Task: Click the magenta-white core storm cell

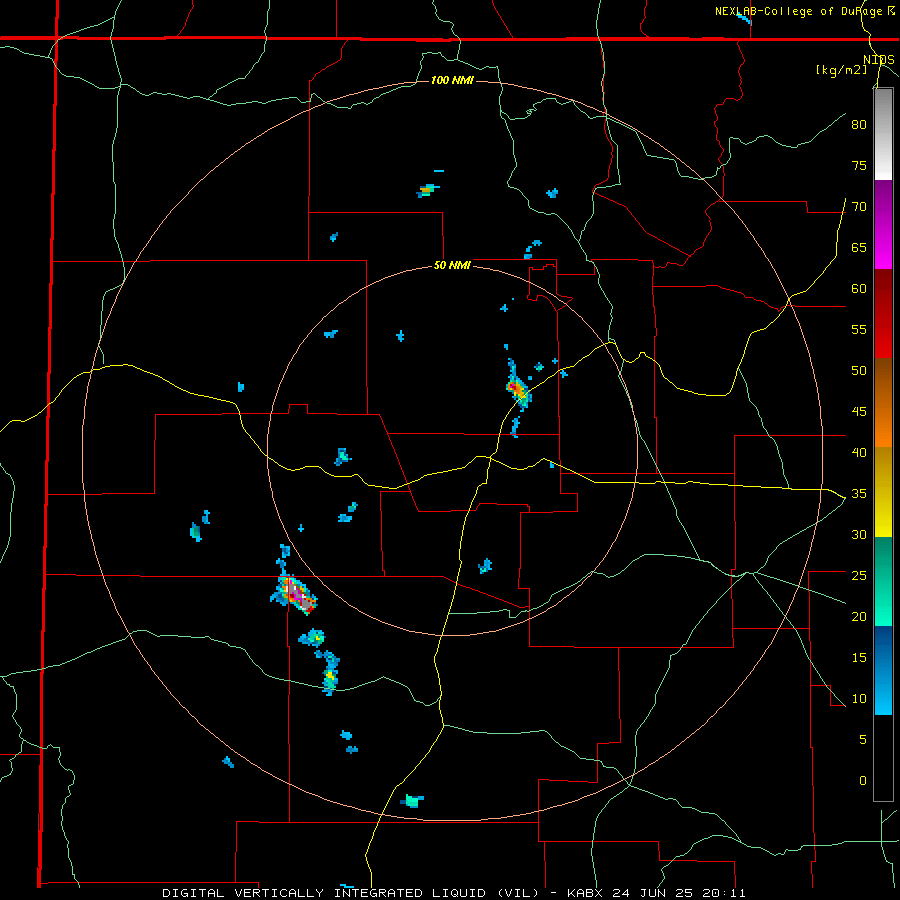Action: click(x=294, y=594)
